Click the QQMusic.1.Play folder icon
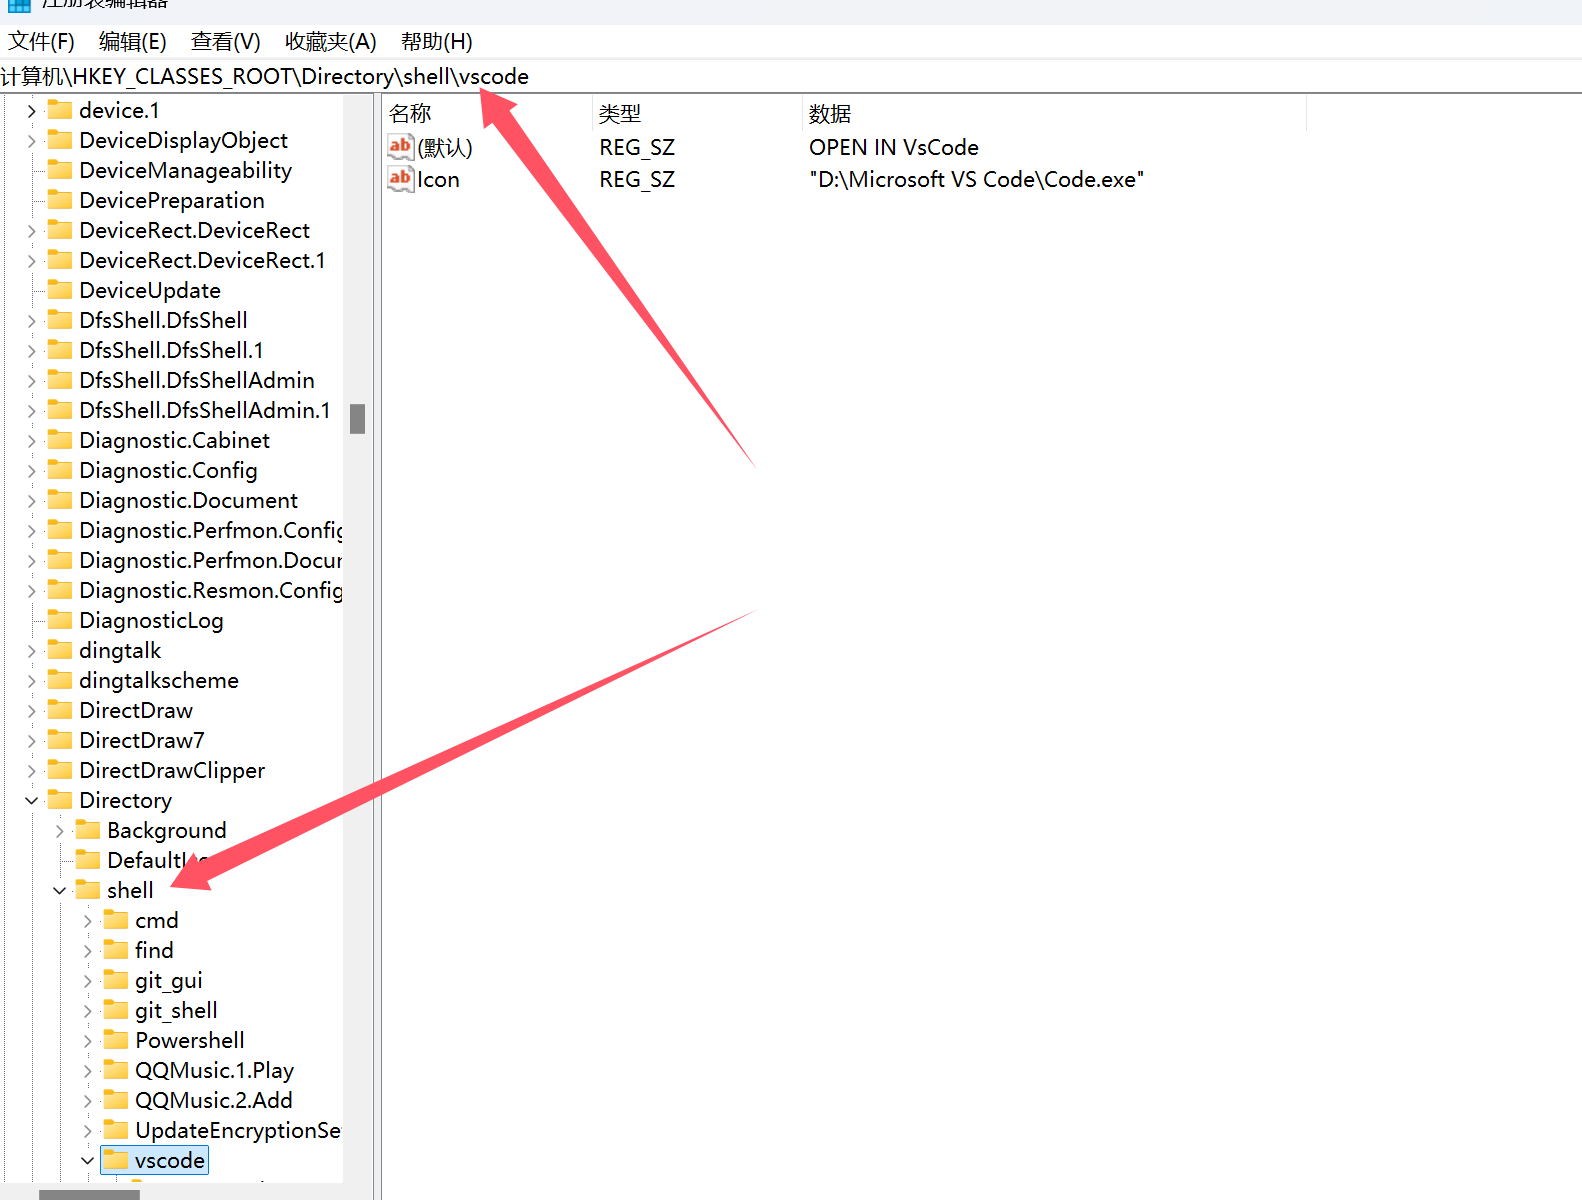The image size is (1582, 1200). coord(116,1070)
